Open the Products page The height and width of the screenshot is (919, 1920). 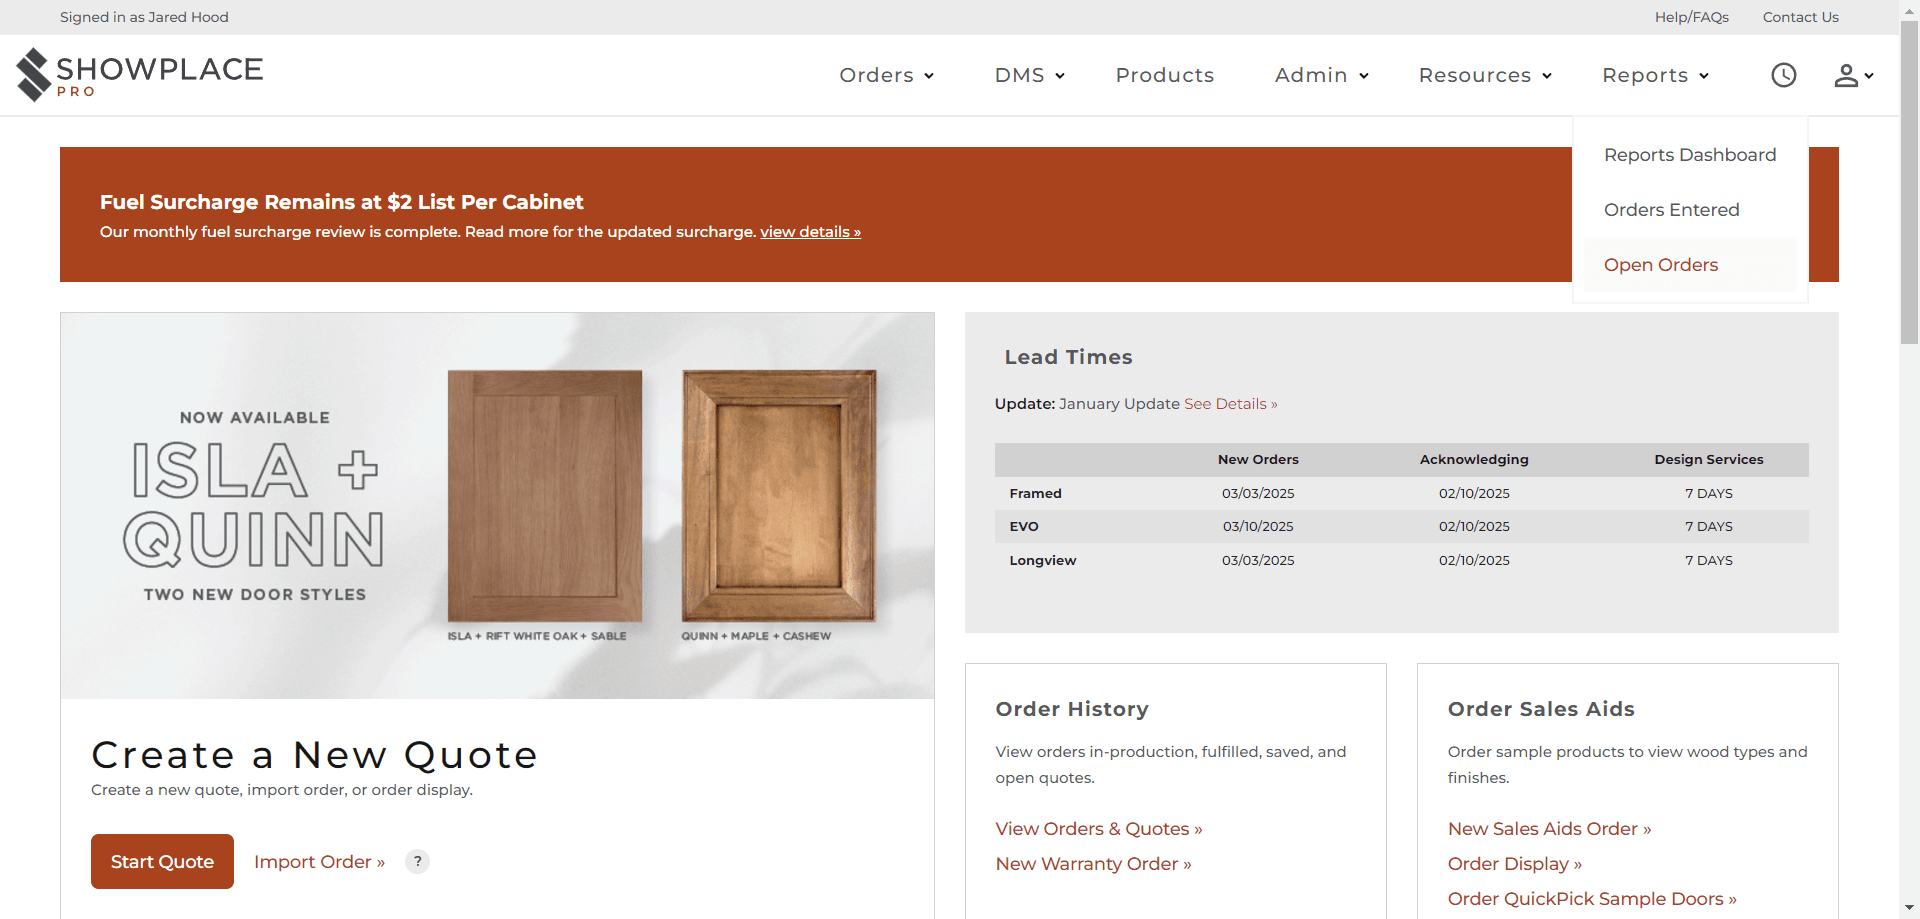[x=1165, y=75]
